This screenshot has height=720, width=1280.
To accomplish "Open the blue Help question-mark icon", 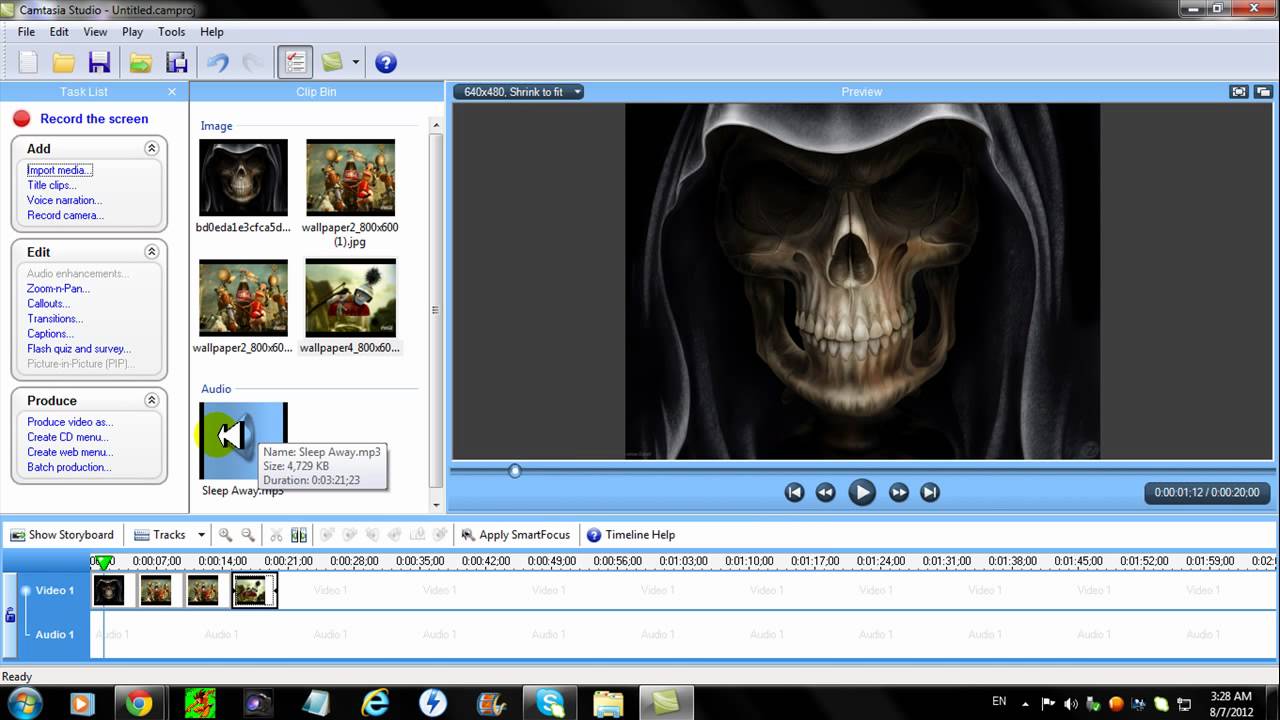I will (x=386, y=63).
